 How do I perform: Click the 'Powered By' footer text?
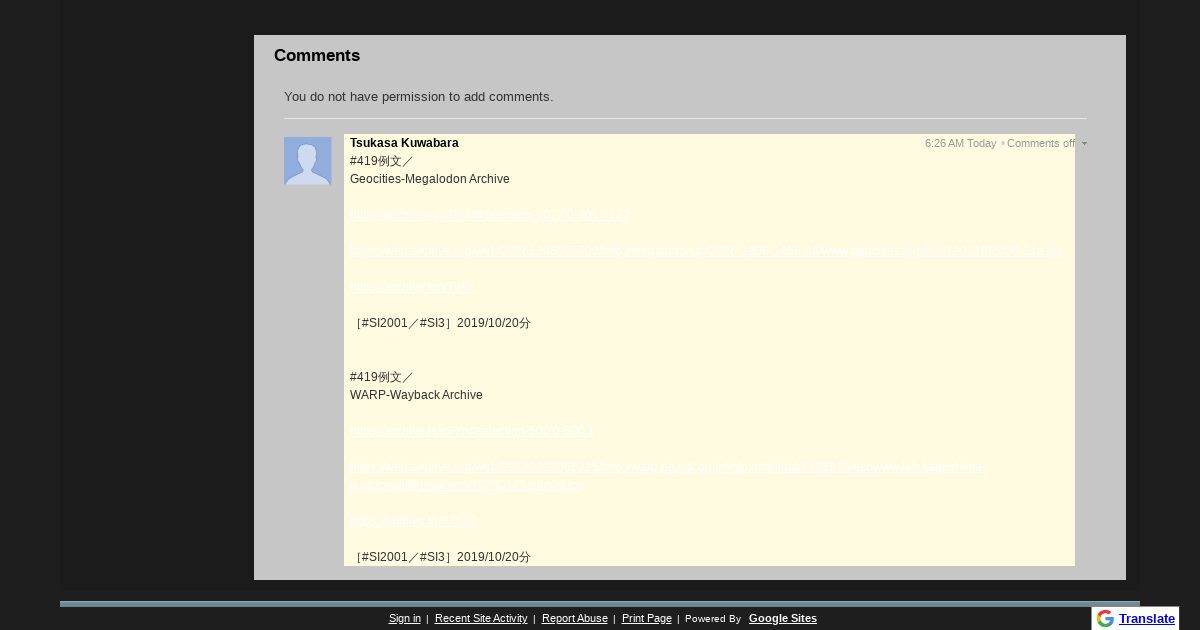pos(713,619)
